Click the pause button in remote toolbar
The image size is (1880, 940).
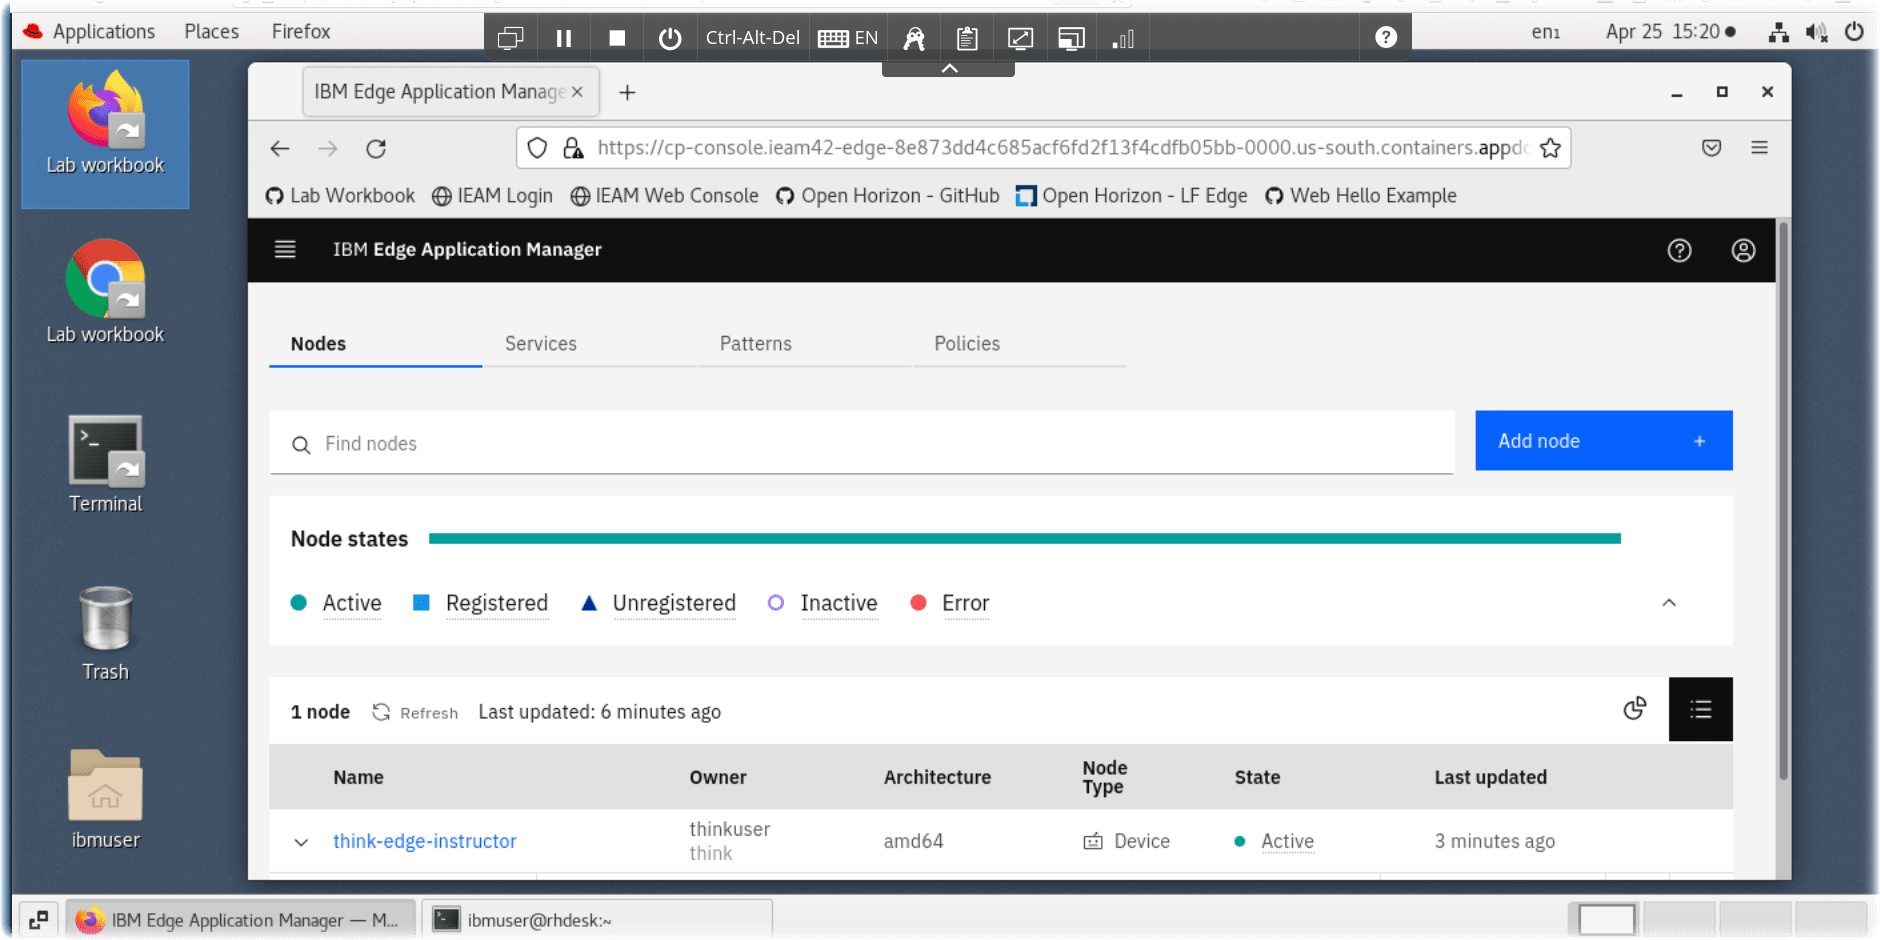click(564, 38)
